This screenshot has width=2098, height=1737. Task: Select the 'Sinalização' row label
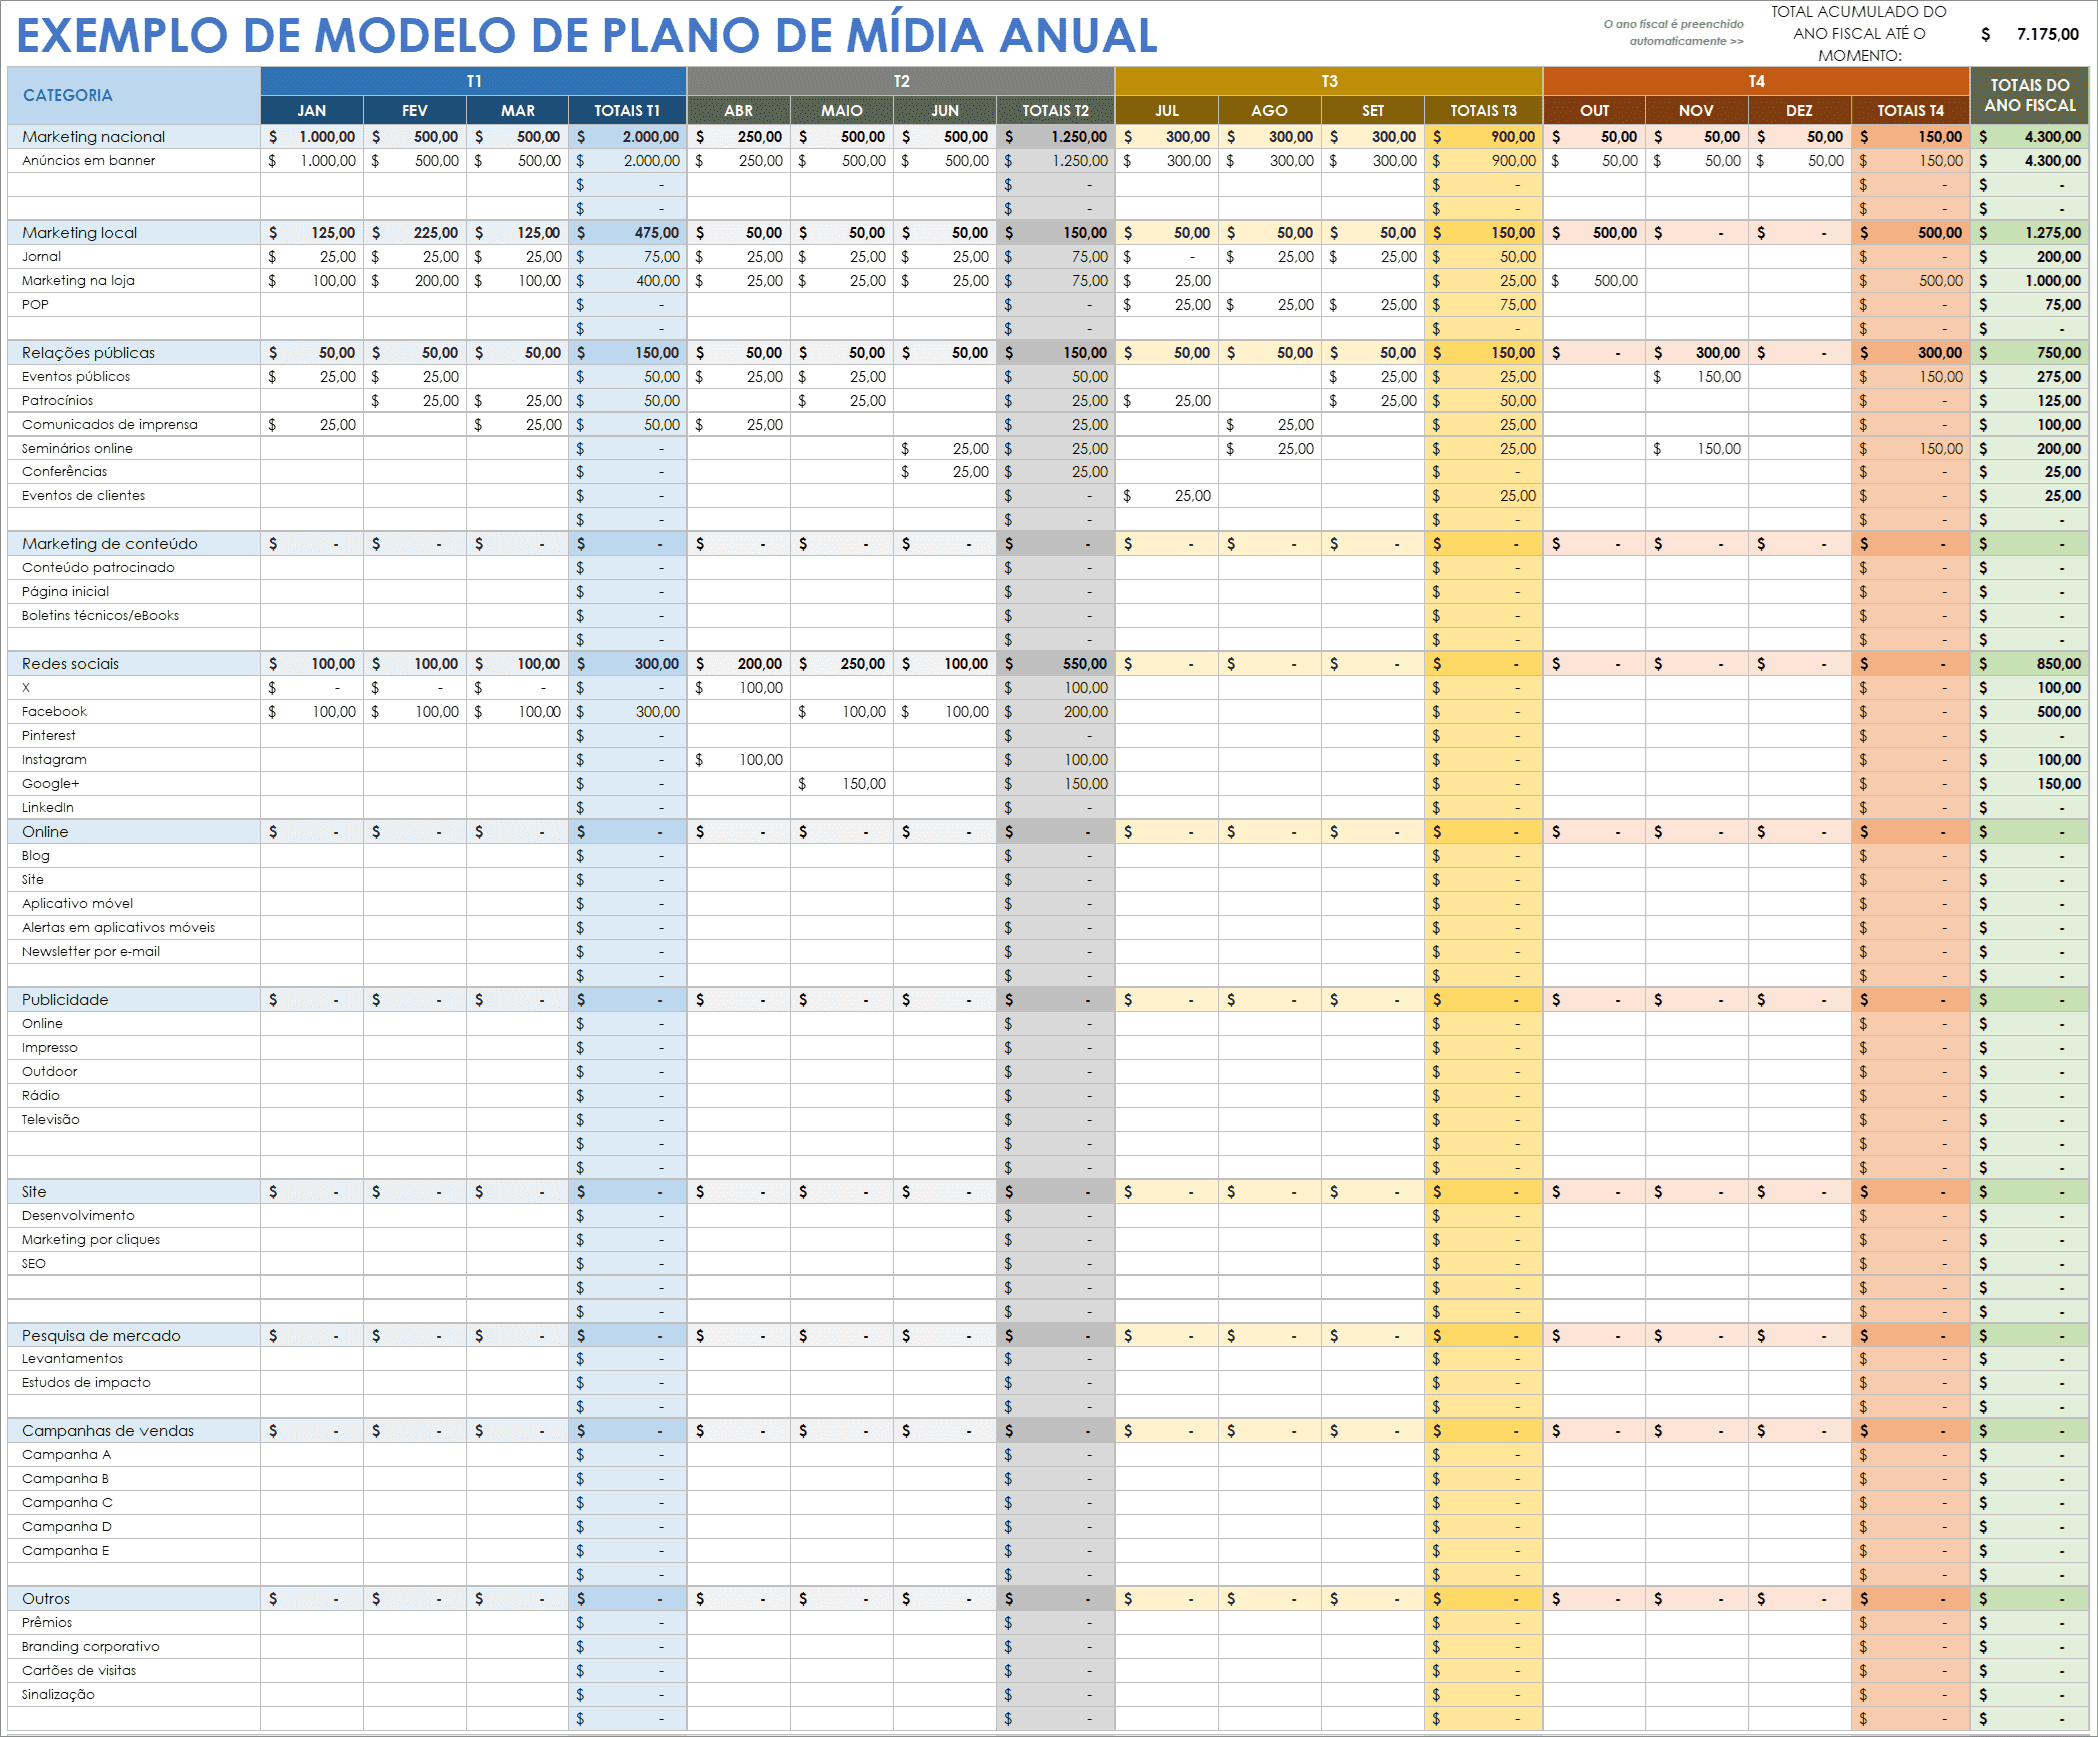click(x=59, y=1694)
